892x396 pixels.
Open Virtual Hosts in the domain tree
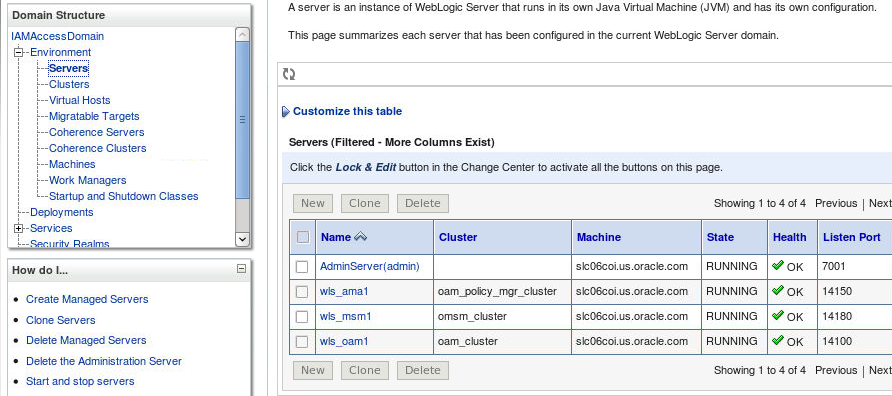pyautogui.click(x=80, y=100)
